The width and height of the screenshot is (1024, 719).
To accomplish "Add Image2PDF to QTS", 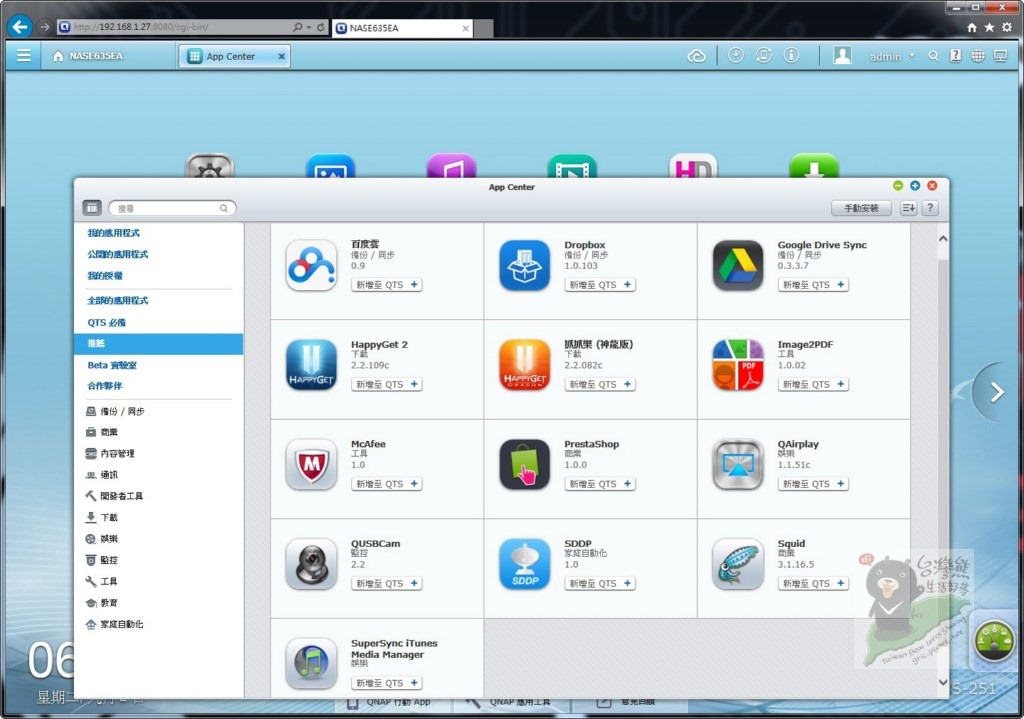I will click(813, 384).
